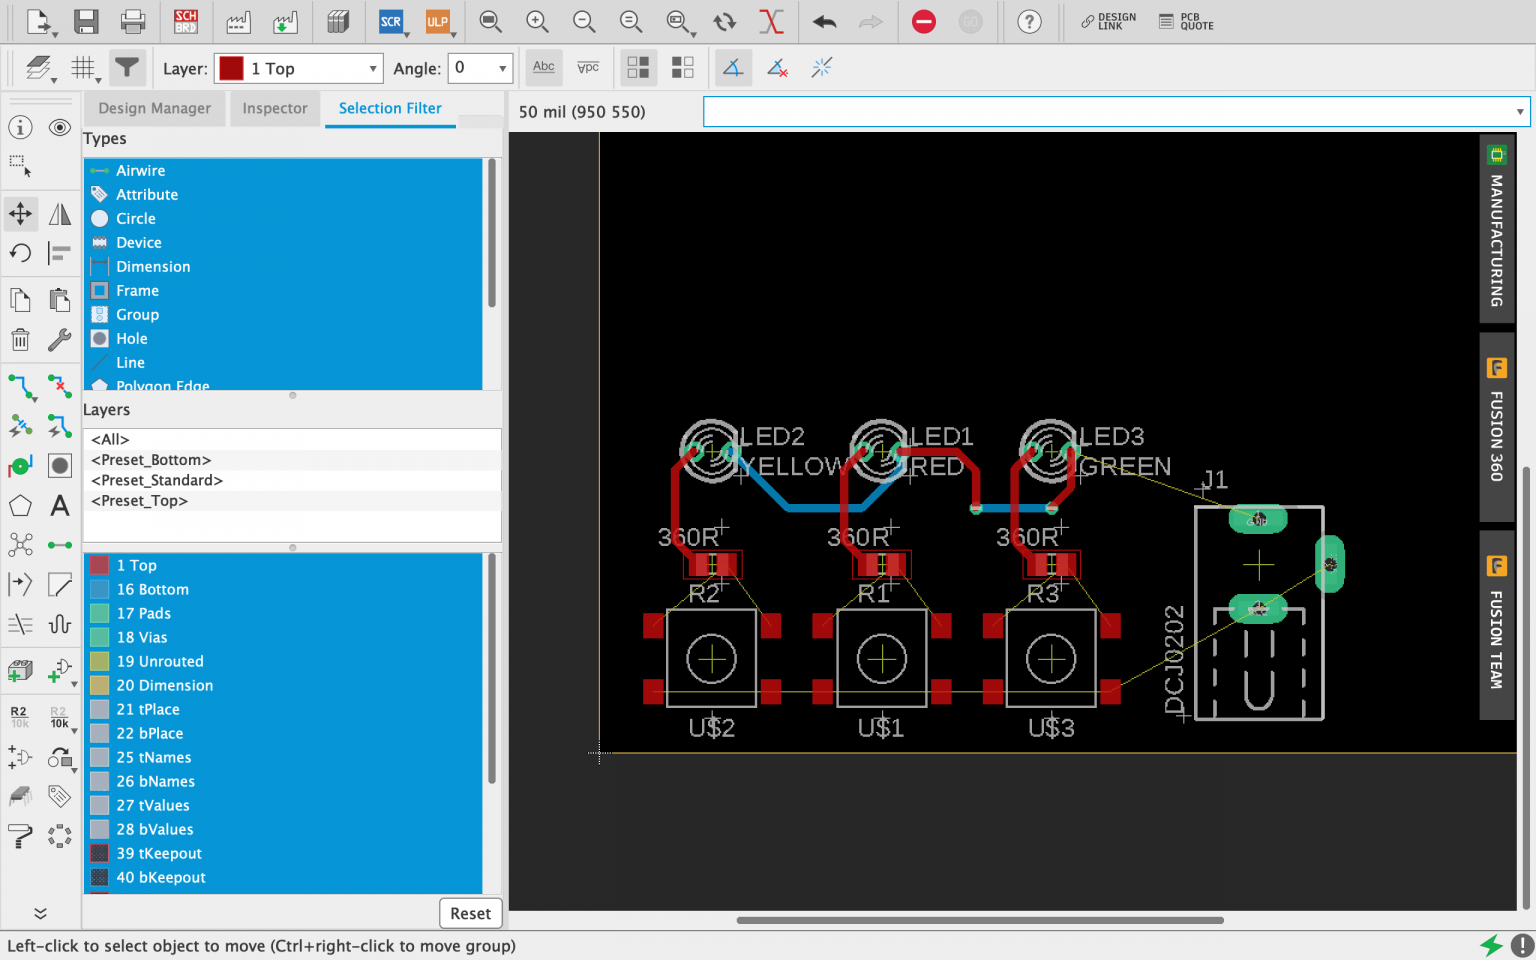Open the ULP scripts icon
This screenshot has width=1536, height=960.
coord(438,20)
